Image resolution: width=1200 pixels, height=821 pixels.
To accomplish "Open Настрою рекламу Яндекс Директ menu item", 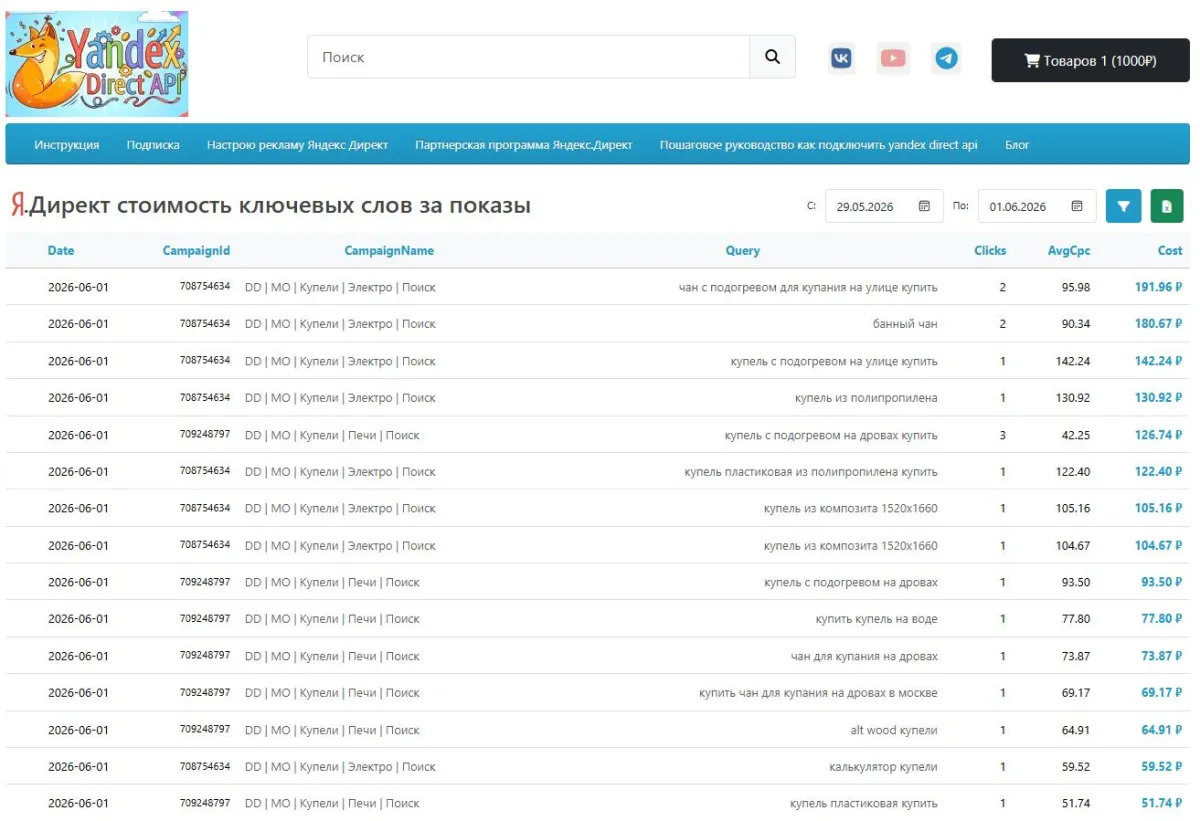I will coord(297,145).
